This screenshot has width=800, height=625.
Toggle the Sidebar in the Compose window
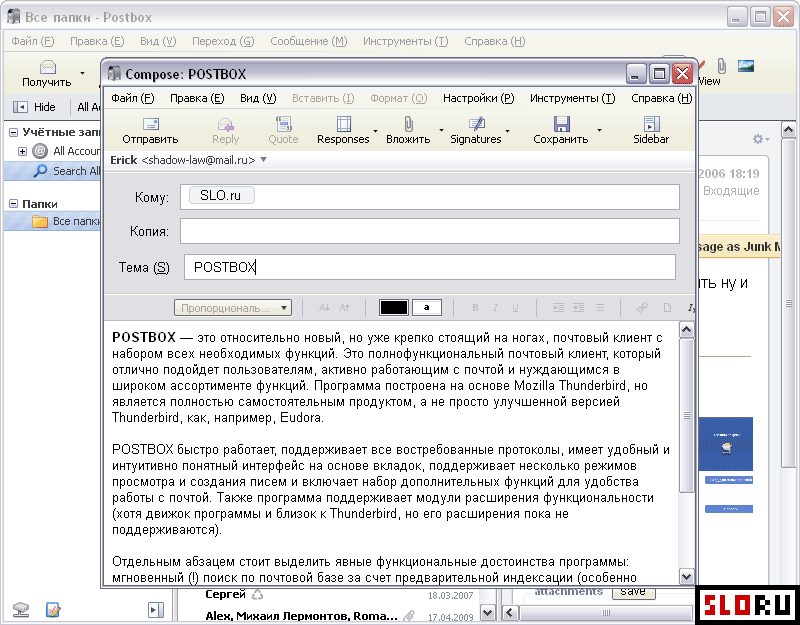(x=651, y=131)
